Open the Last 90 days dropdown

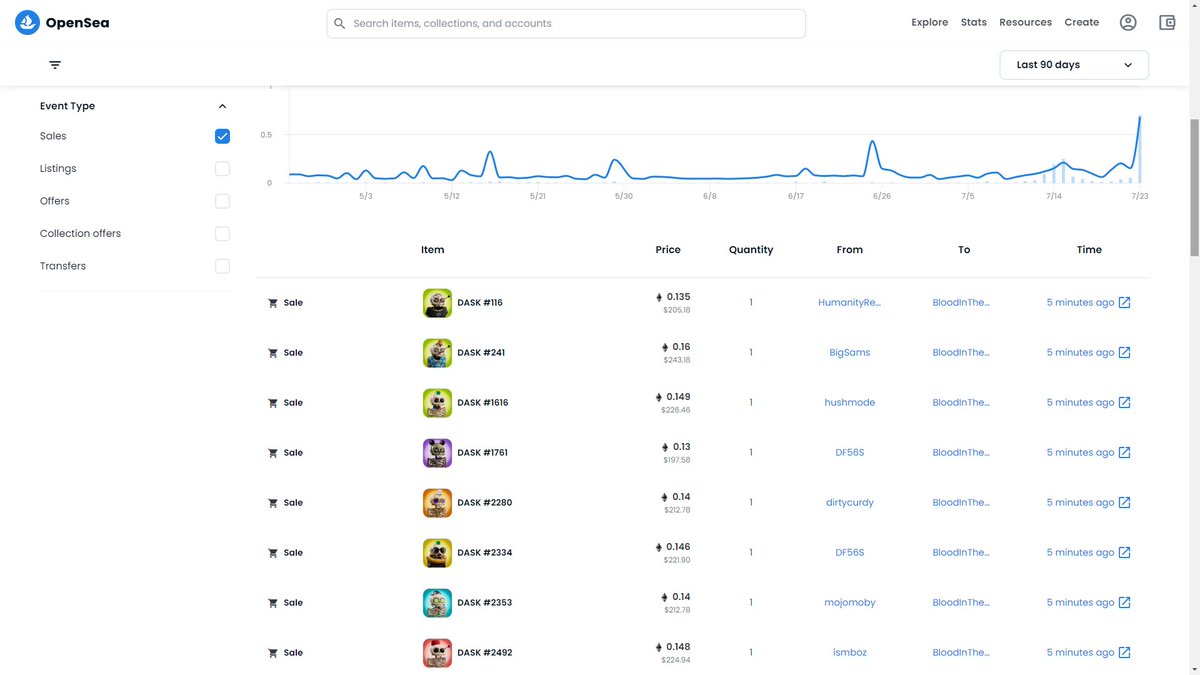tap(1074, 65)
